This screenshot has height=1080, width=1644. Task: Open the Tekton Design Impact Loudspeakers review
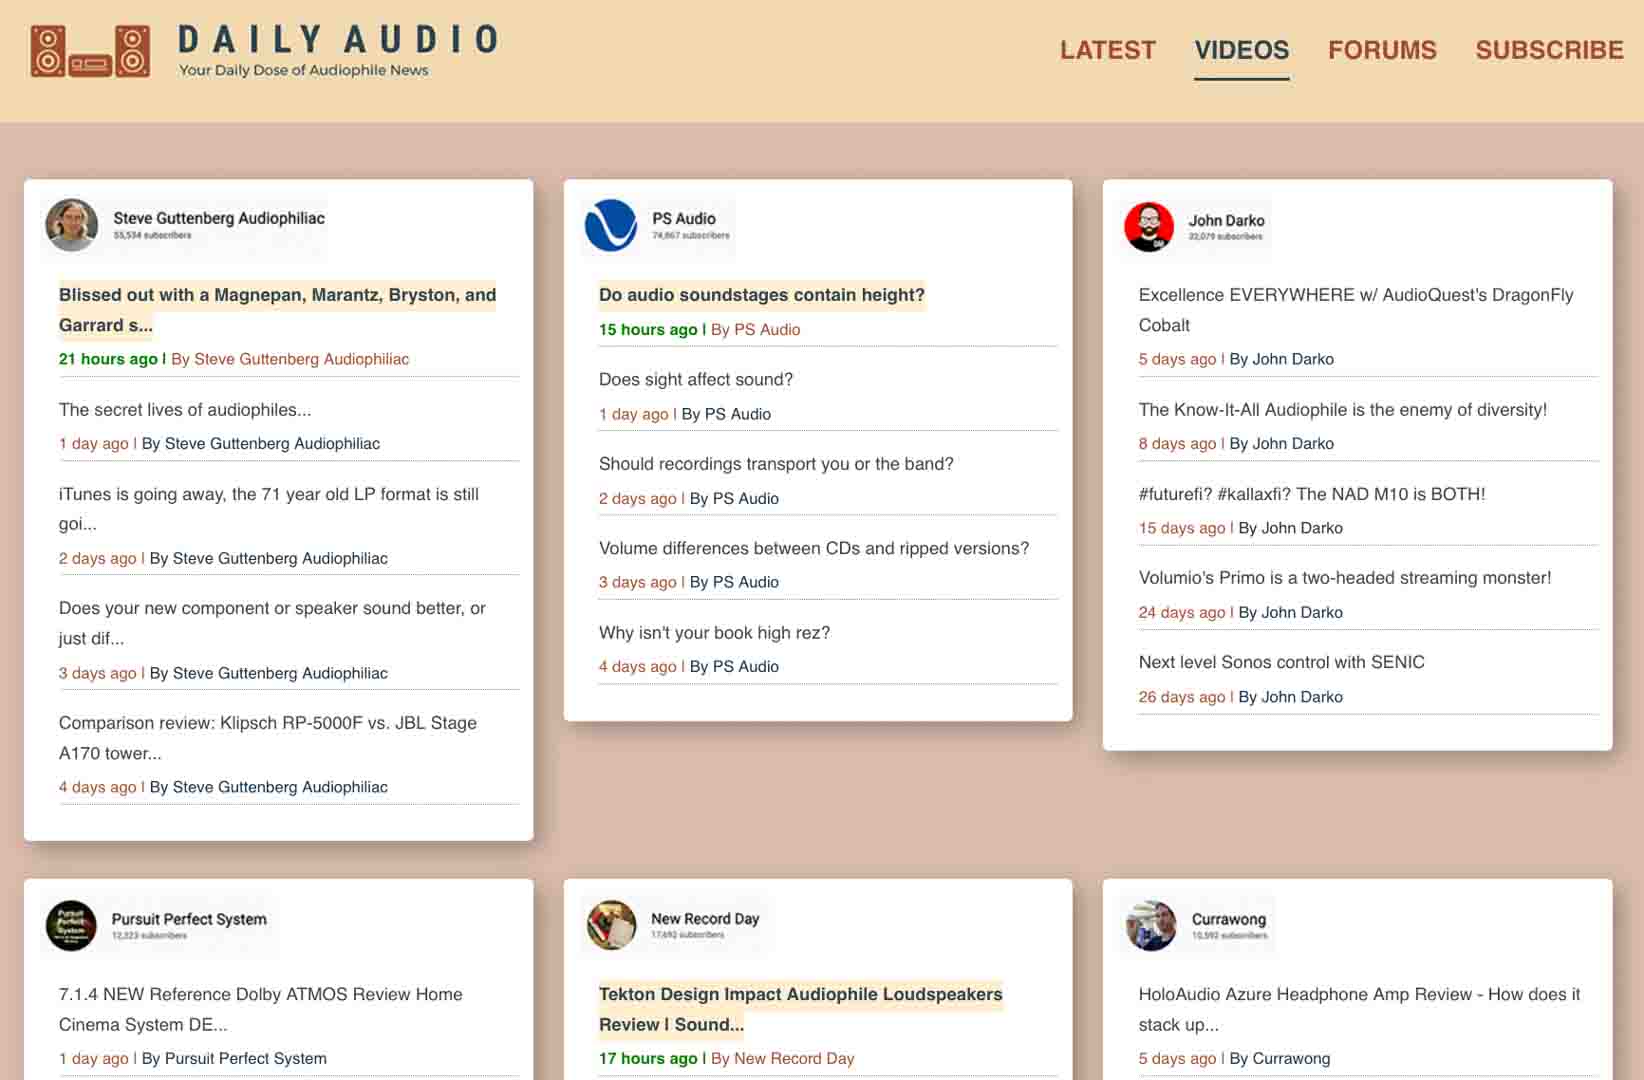[x=799, y=1009]
